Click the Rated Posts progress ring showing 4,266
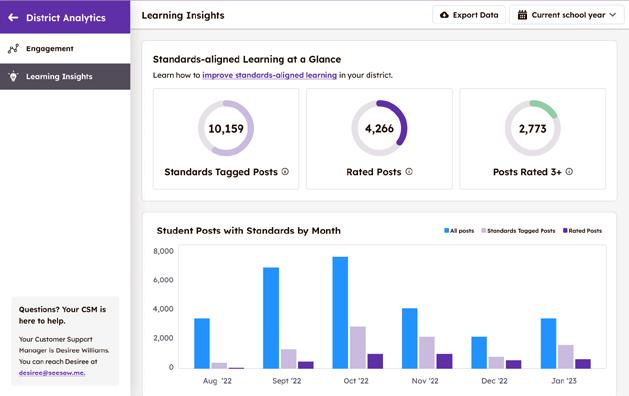629x396 pixels. tap(379, 128)
